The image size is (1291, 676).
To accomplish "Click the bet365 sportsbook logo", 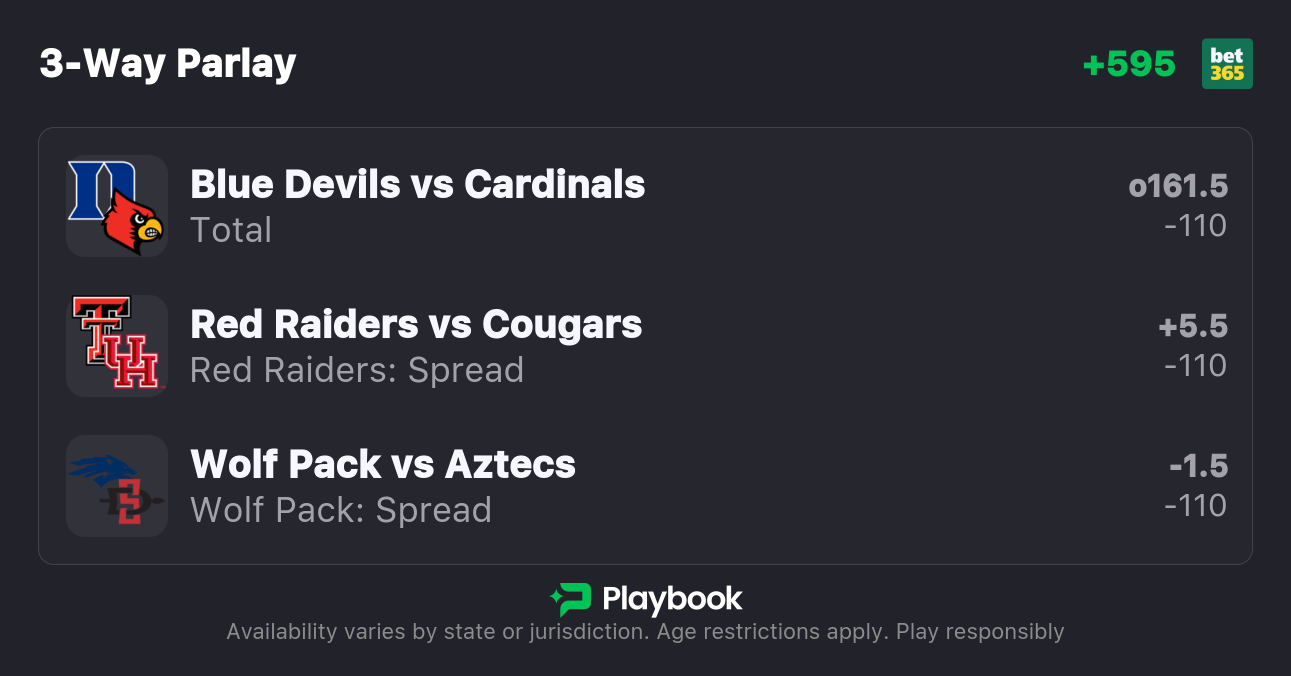I will click(x=1227, y=64).
